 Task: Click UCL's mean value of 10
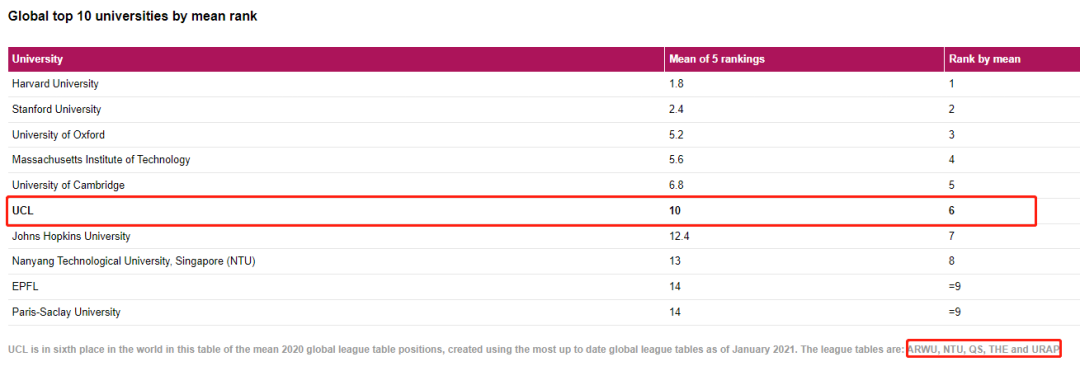point(674,211)
